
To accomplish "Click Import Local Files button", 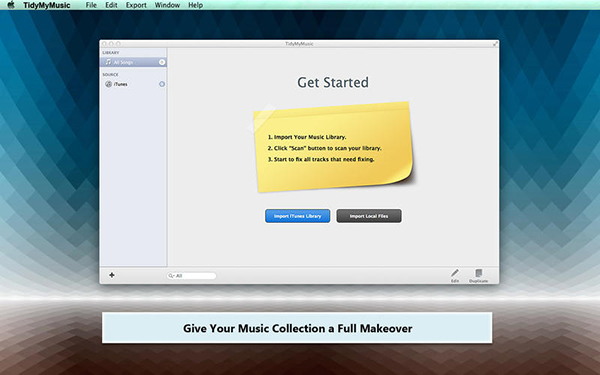I will click(x=369, y=216).
